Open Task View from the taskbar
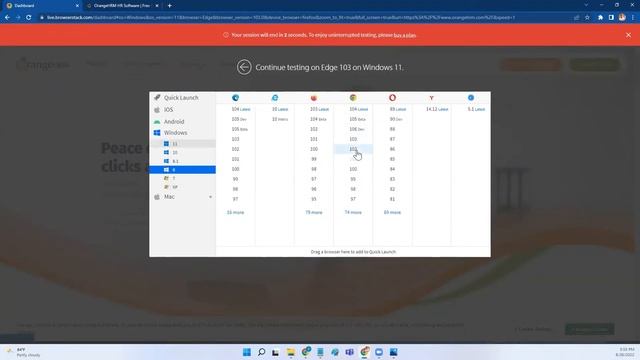The width and height of the screenshot is (640, 360). click(x=276, y=352)
